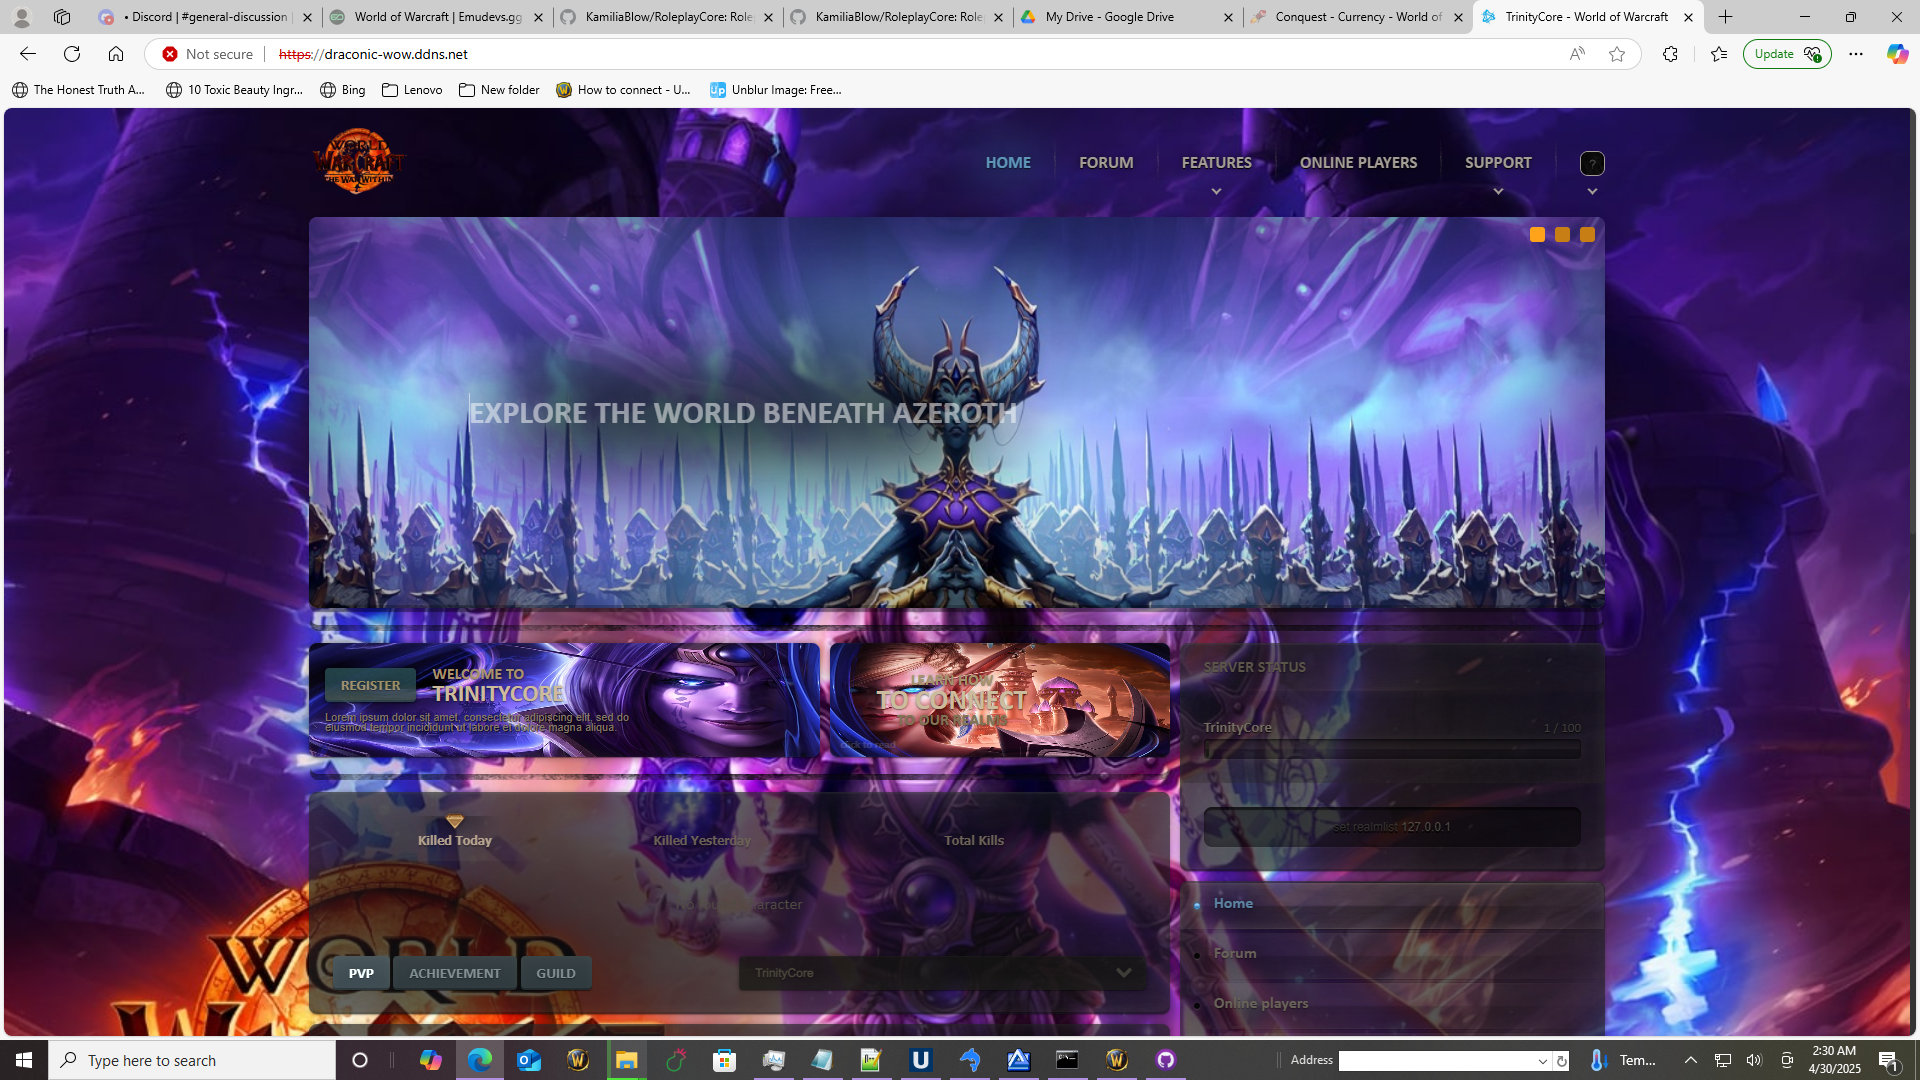Open GitHub Desktop taskbar icon
Screen dimensions: 1920x1080
point(1166,1060)
